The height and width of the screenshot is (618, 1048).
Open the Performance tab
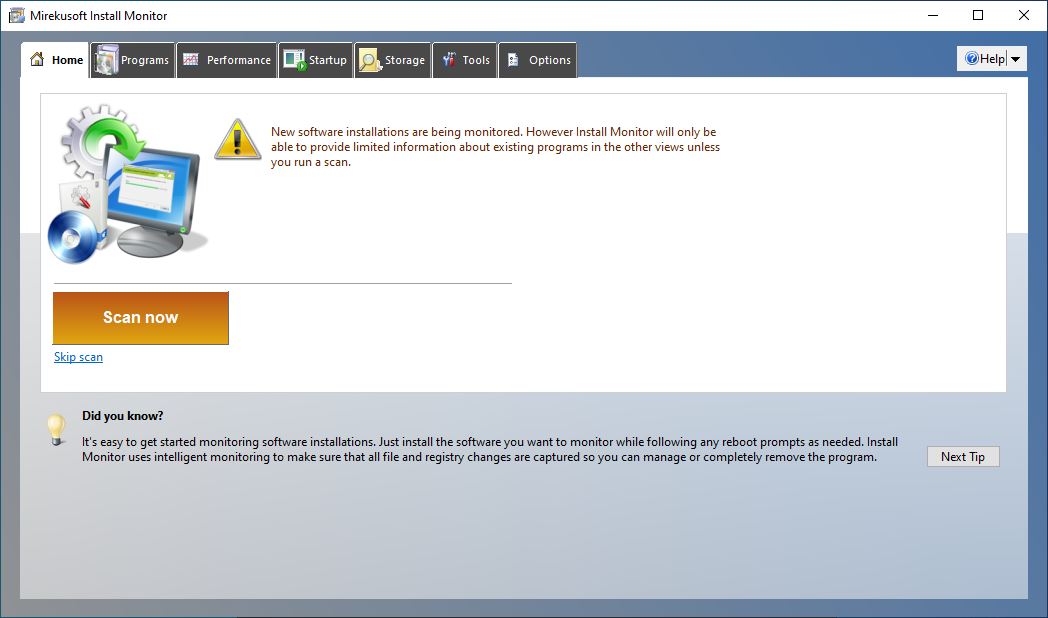[227, 60]
